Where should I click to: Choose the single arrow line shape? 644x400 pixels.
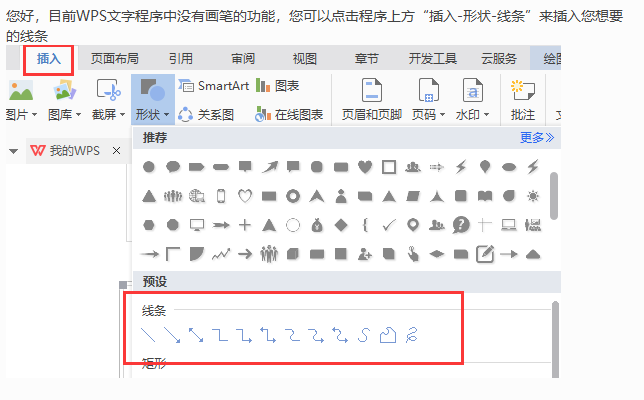(172, 335)
